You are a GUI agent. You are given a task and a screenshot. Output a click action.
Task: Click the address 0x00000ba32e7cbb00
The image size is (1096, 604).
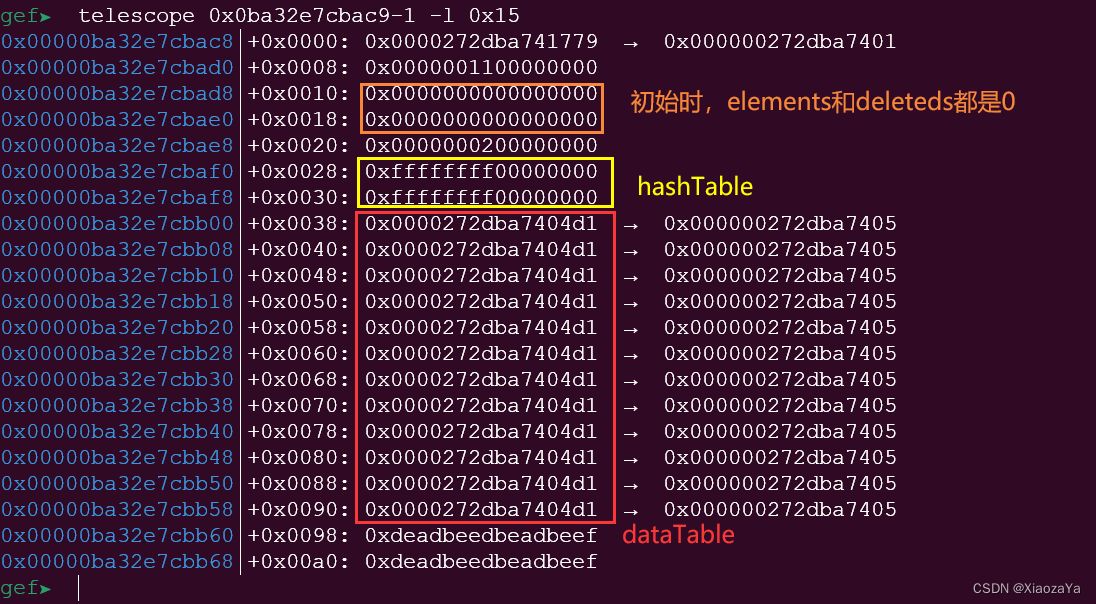(117, 224)
